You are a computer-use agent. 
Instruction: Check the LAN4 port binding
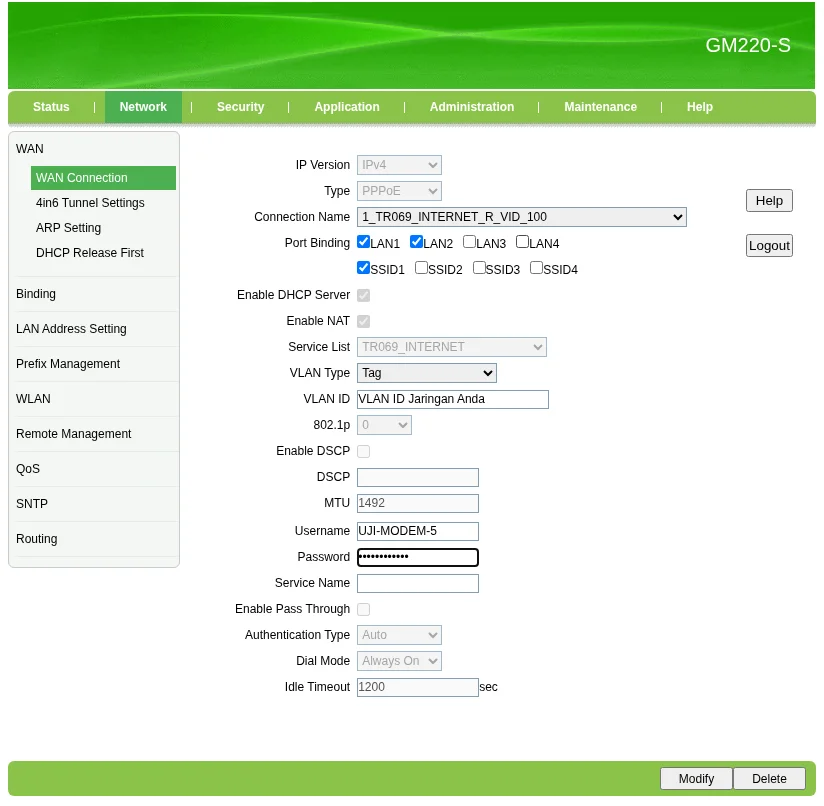(x=522, y=242)
